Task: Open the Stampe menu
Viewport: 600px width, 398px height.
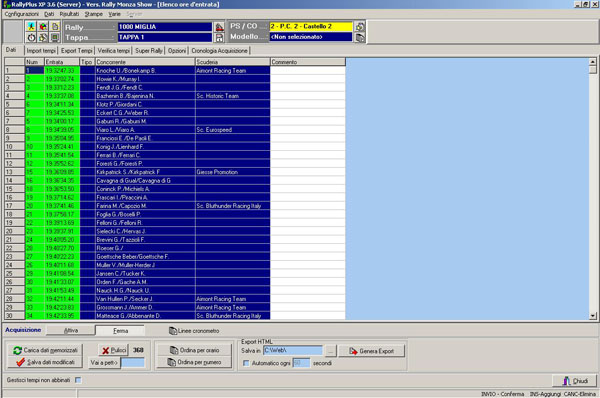Action: 94,14
